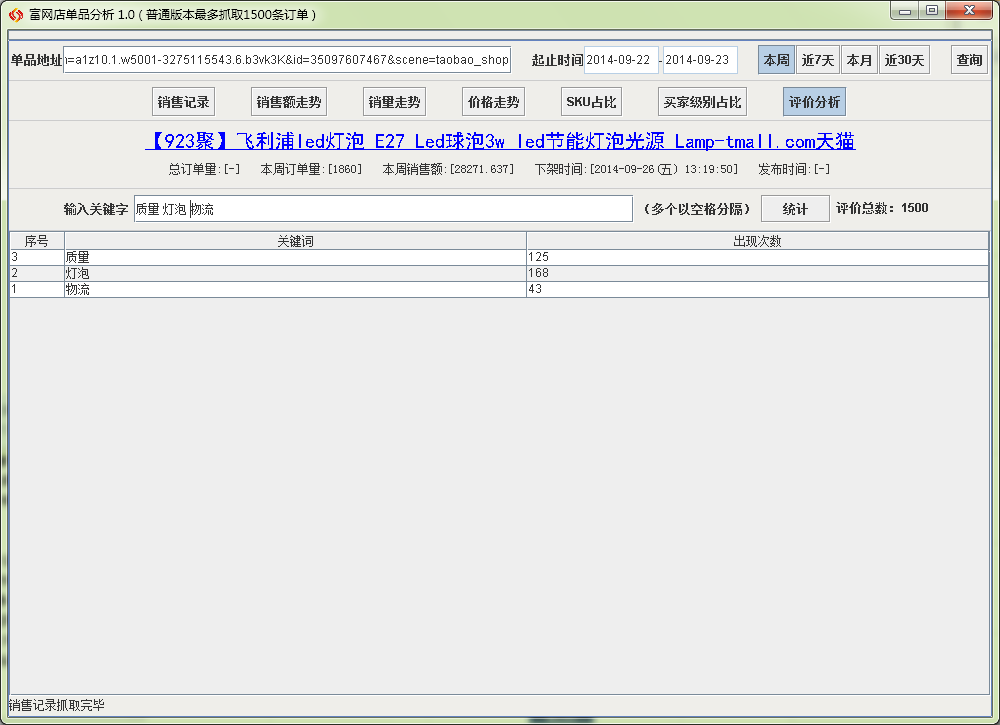Click the app logo icon in title bar
The width and height of the screenshot is (1000, 725).
tap(15, 14)
